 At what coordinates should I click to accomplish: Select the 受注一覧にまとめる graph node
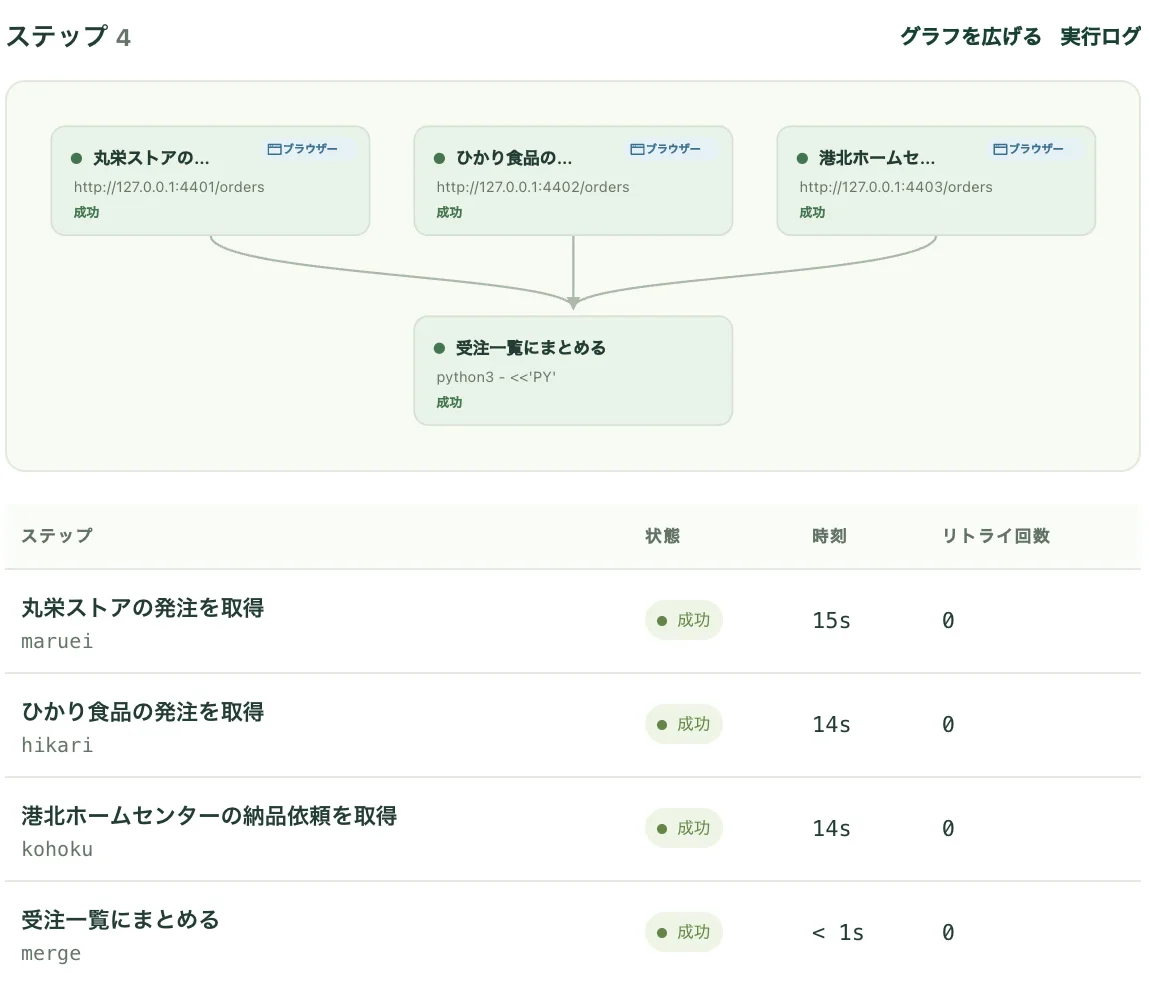point(573,371)
